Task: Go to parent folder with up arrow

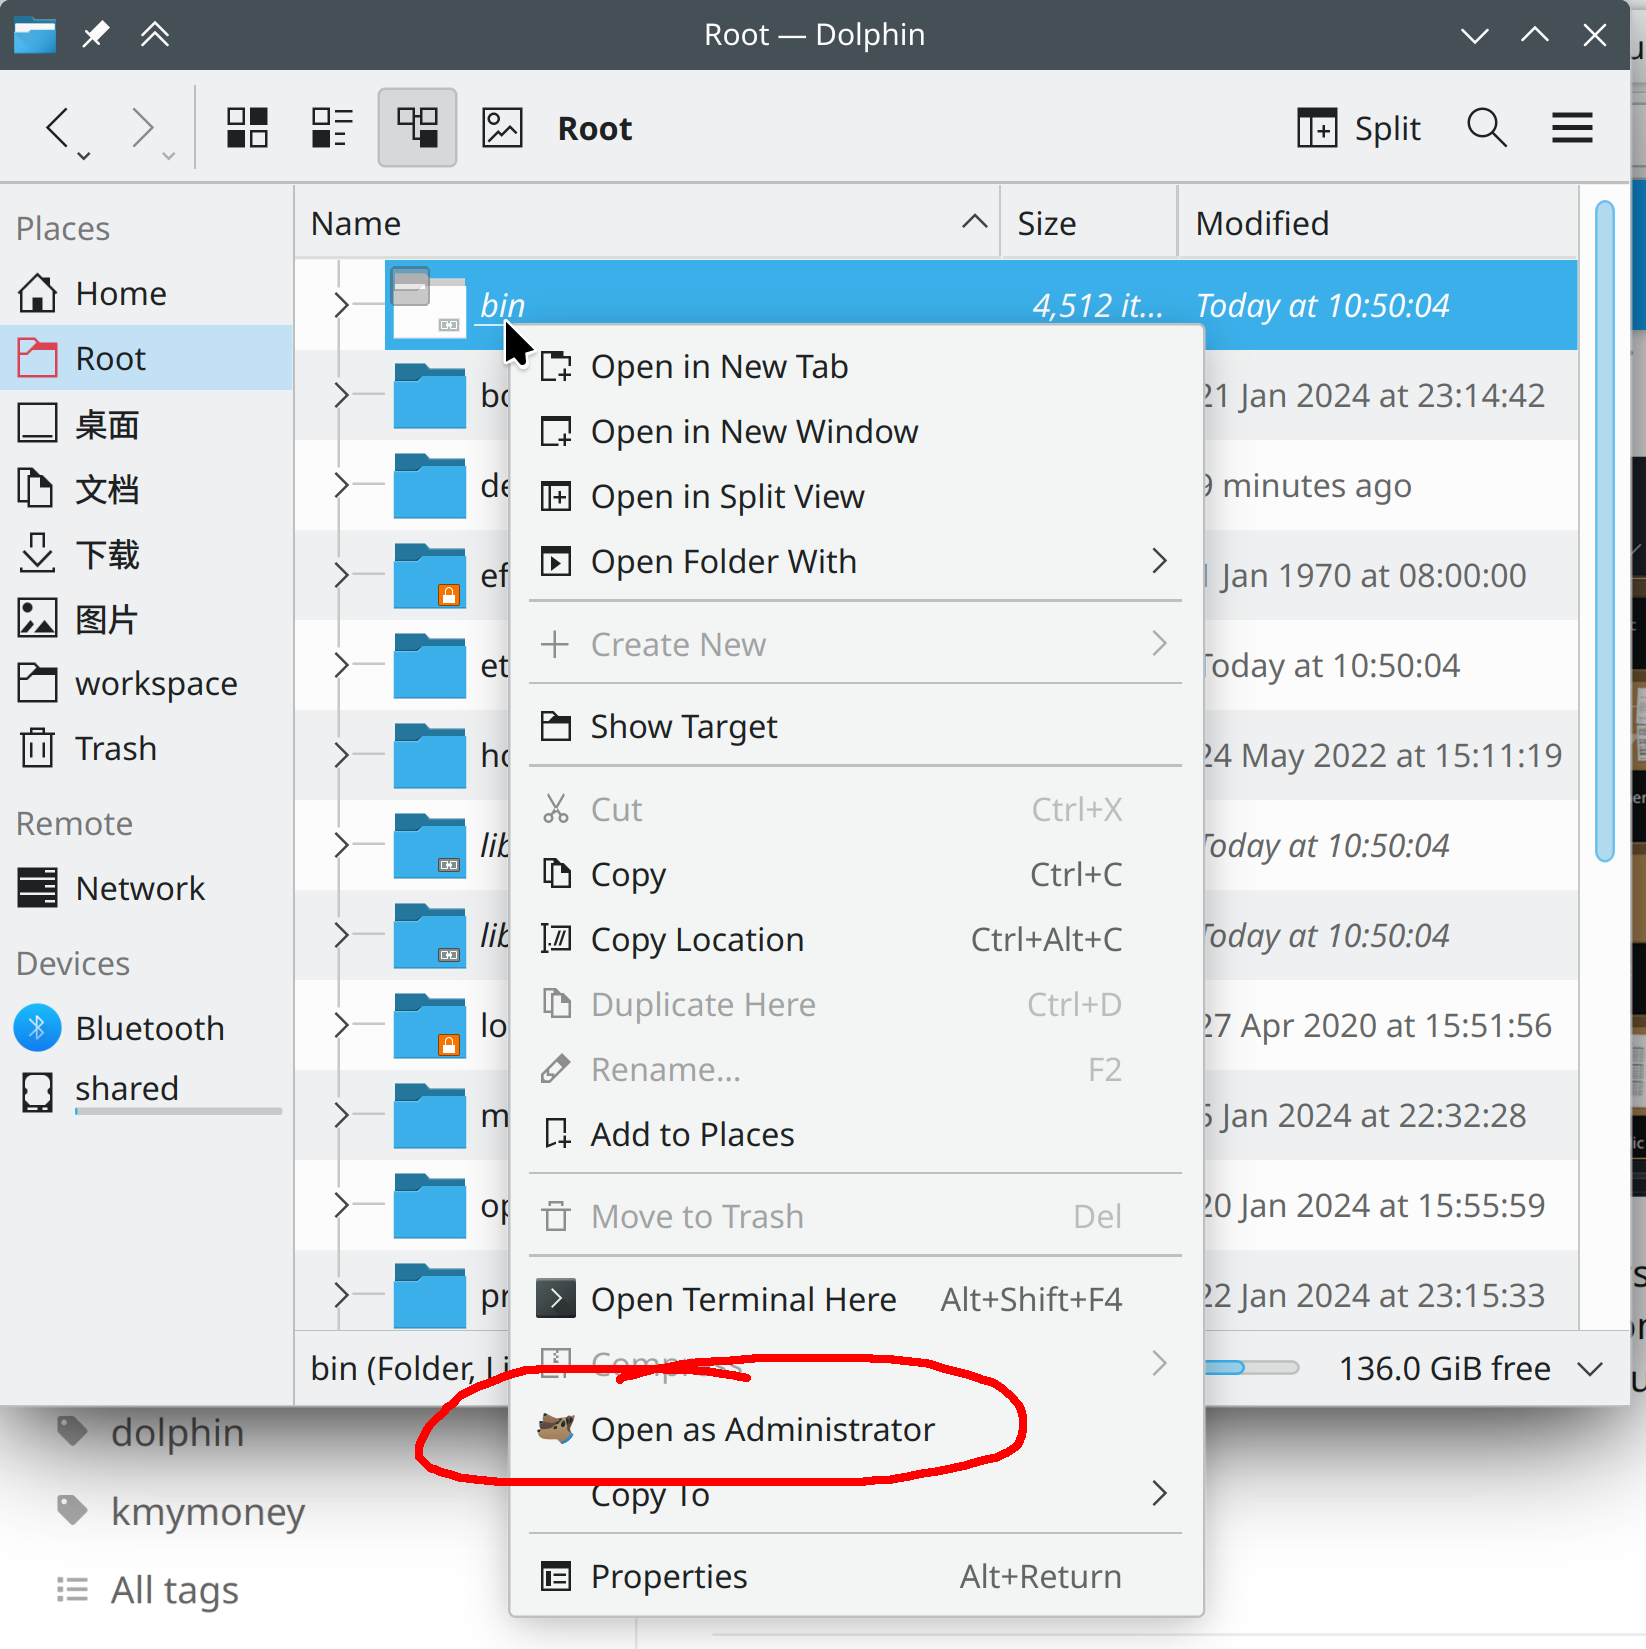Action: click(155, 33)
